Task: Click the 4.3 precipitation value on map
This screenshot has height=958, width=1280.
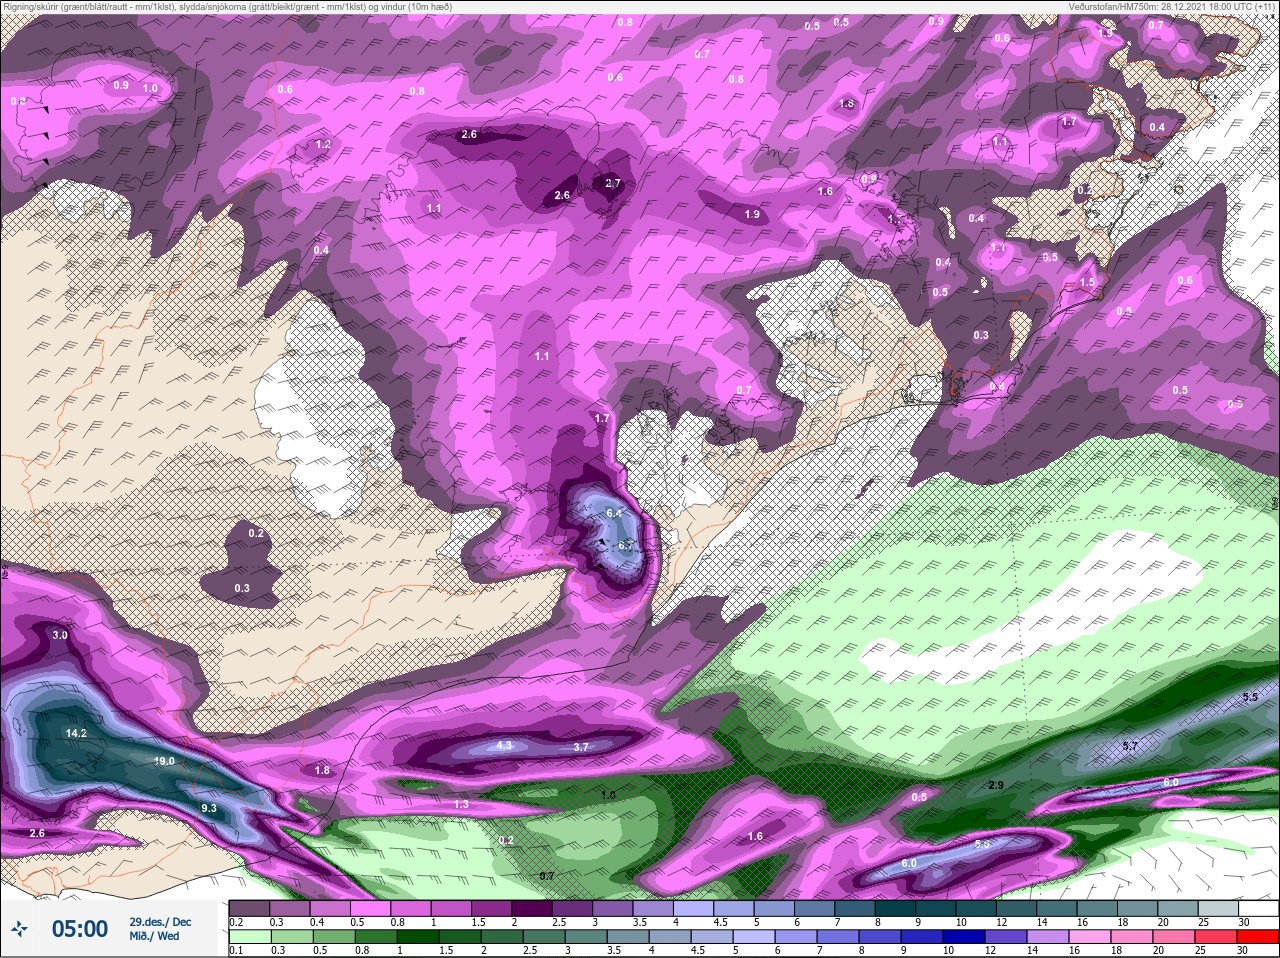Action: (504, 745)
